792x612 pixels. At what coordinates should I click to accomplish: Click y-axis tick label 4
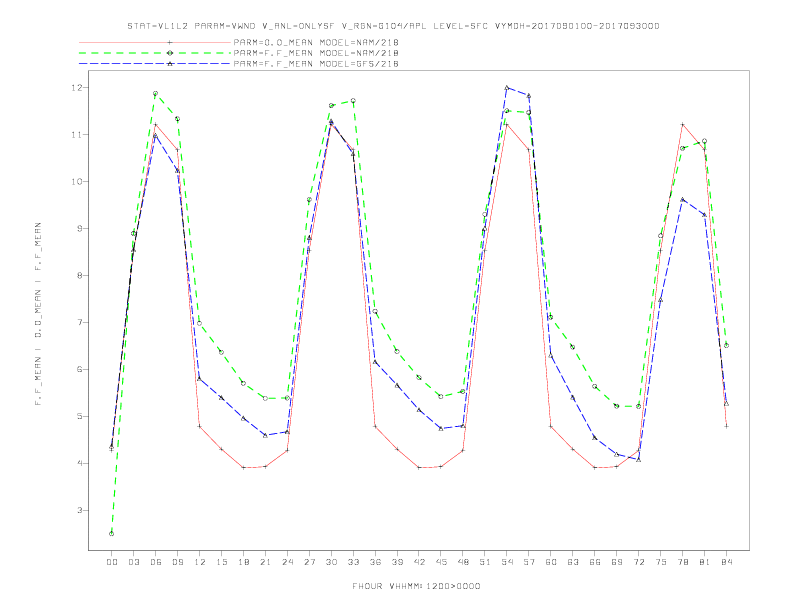tap(79, 463)
